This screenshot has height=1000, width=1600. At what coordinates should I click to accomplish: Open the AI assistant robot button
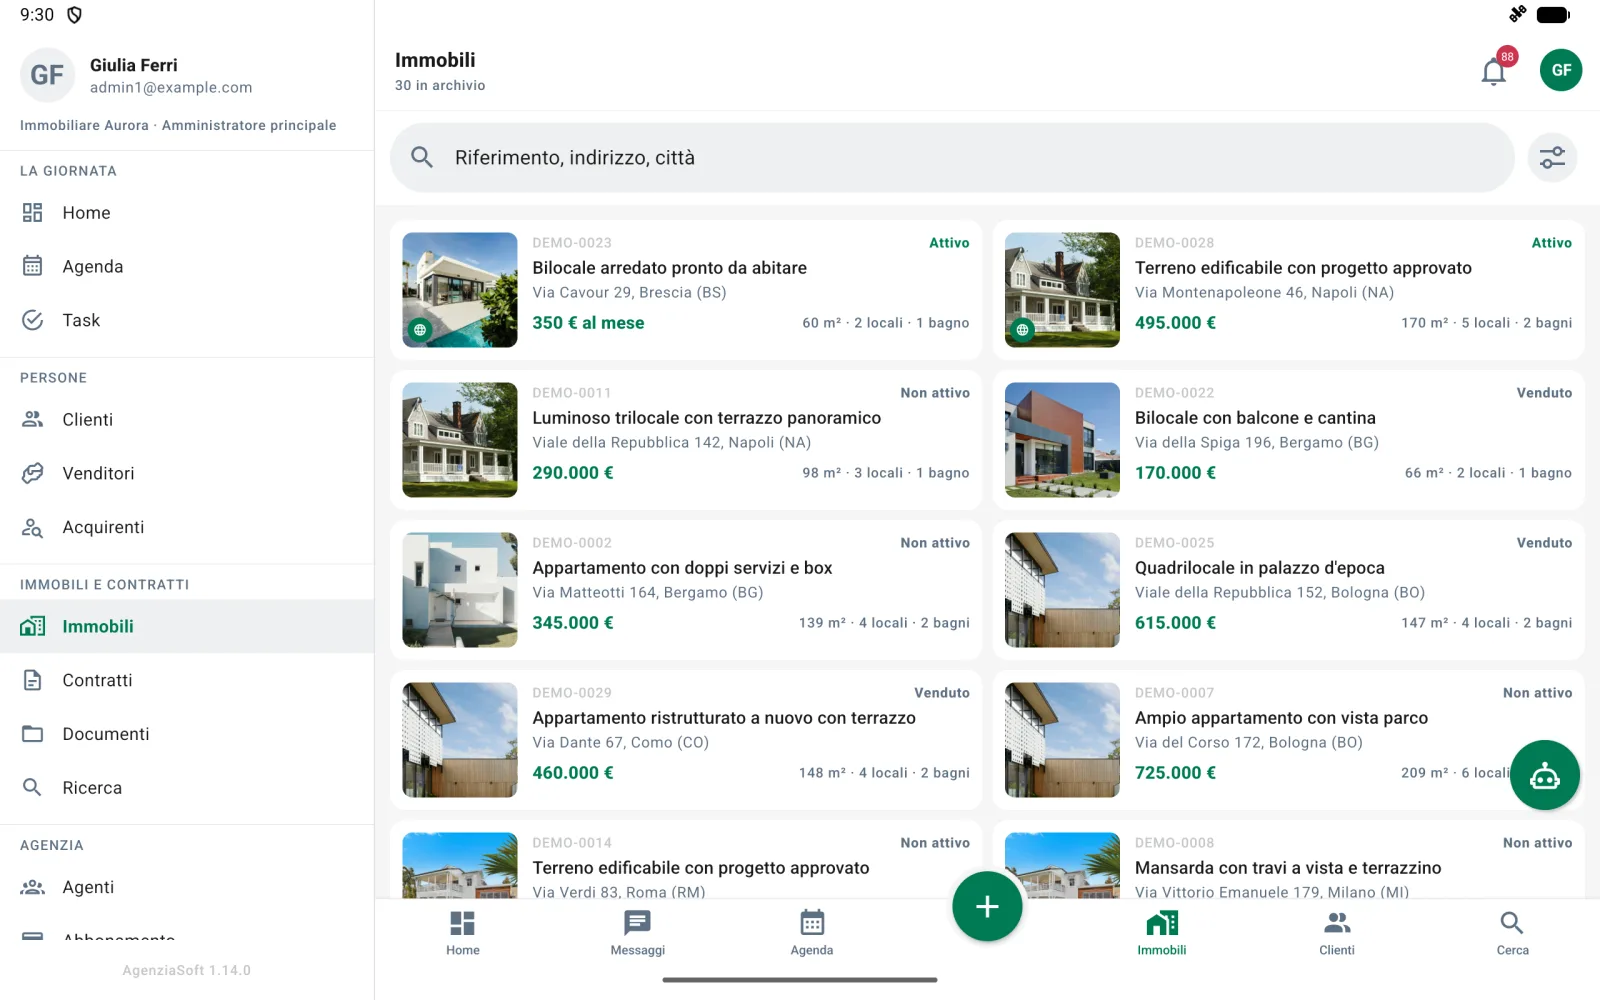[1545, 775]
